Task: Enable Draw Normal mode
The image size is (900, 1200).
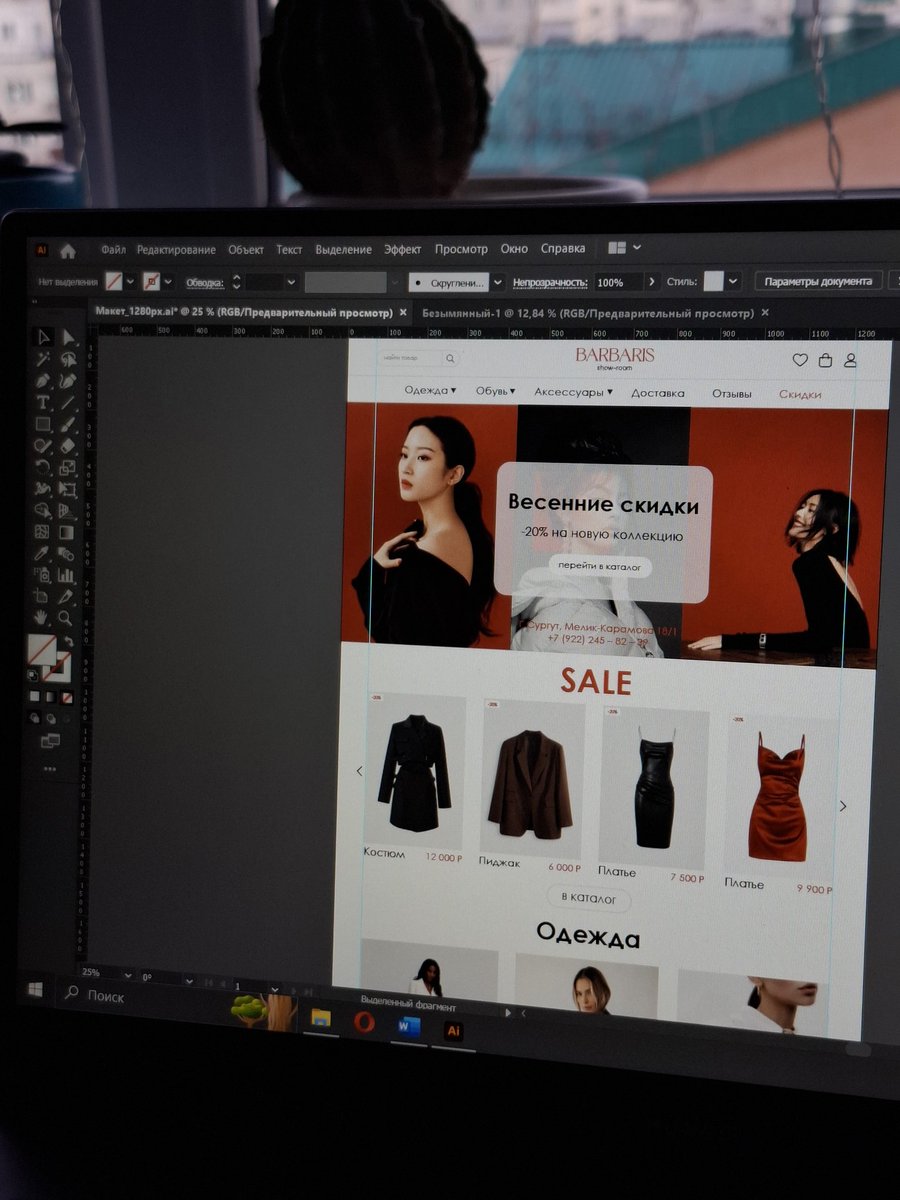Action: [x=35, y=717]
